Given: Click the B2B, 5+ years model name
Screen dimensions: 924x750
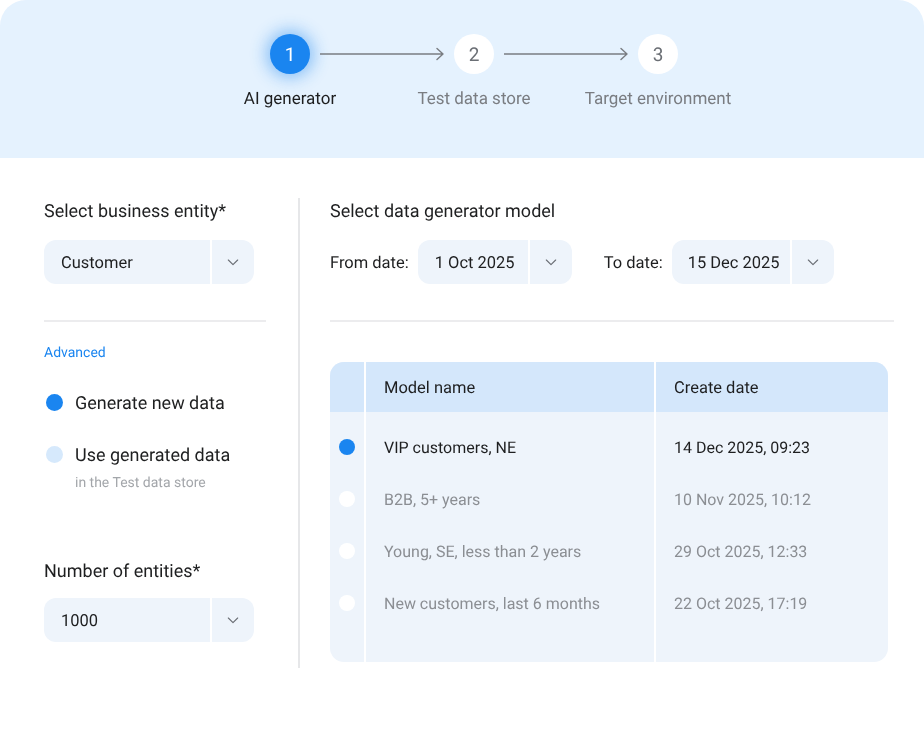Looking at the screenshot, I should coord(432,500).
